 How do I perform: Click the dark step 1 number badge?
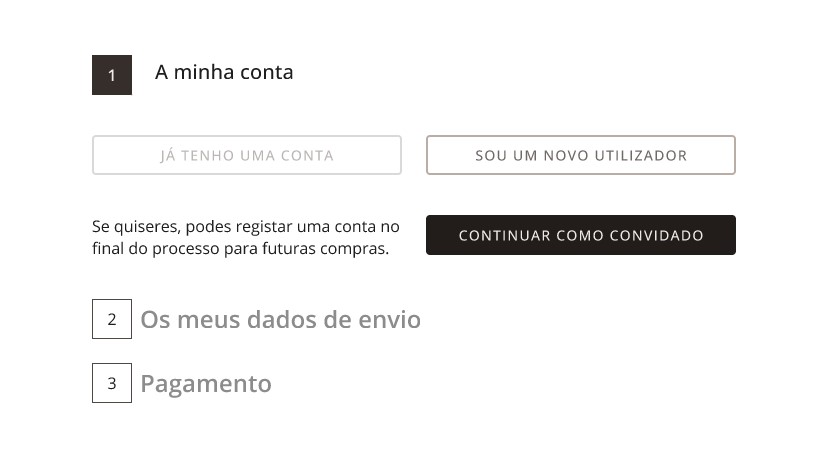click(x=112, y=75)
